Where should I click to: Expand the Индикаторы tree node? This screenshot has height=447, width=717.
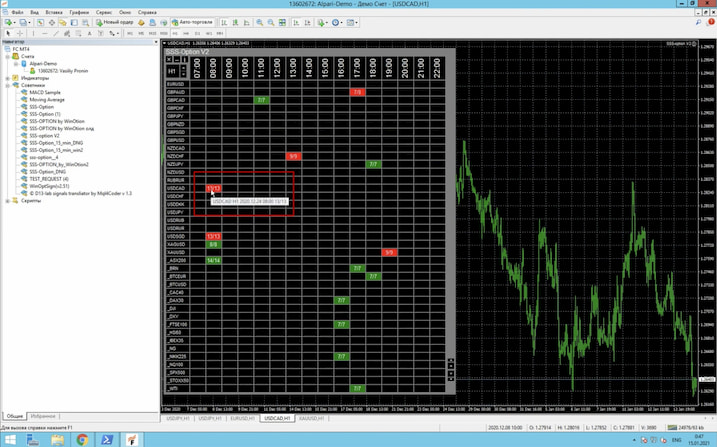pos(8,78)
